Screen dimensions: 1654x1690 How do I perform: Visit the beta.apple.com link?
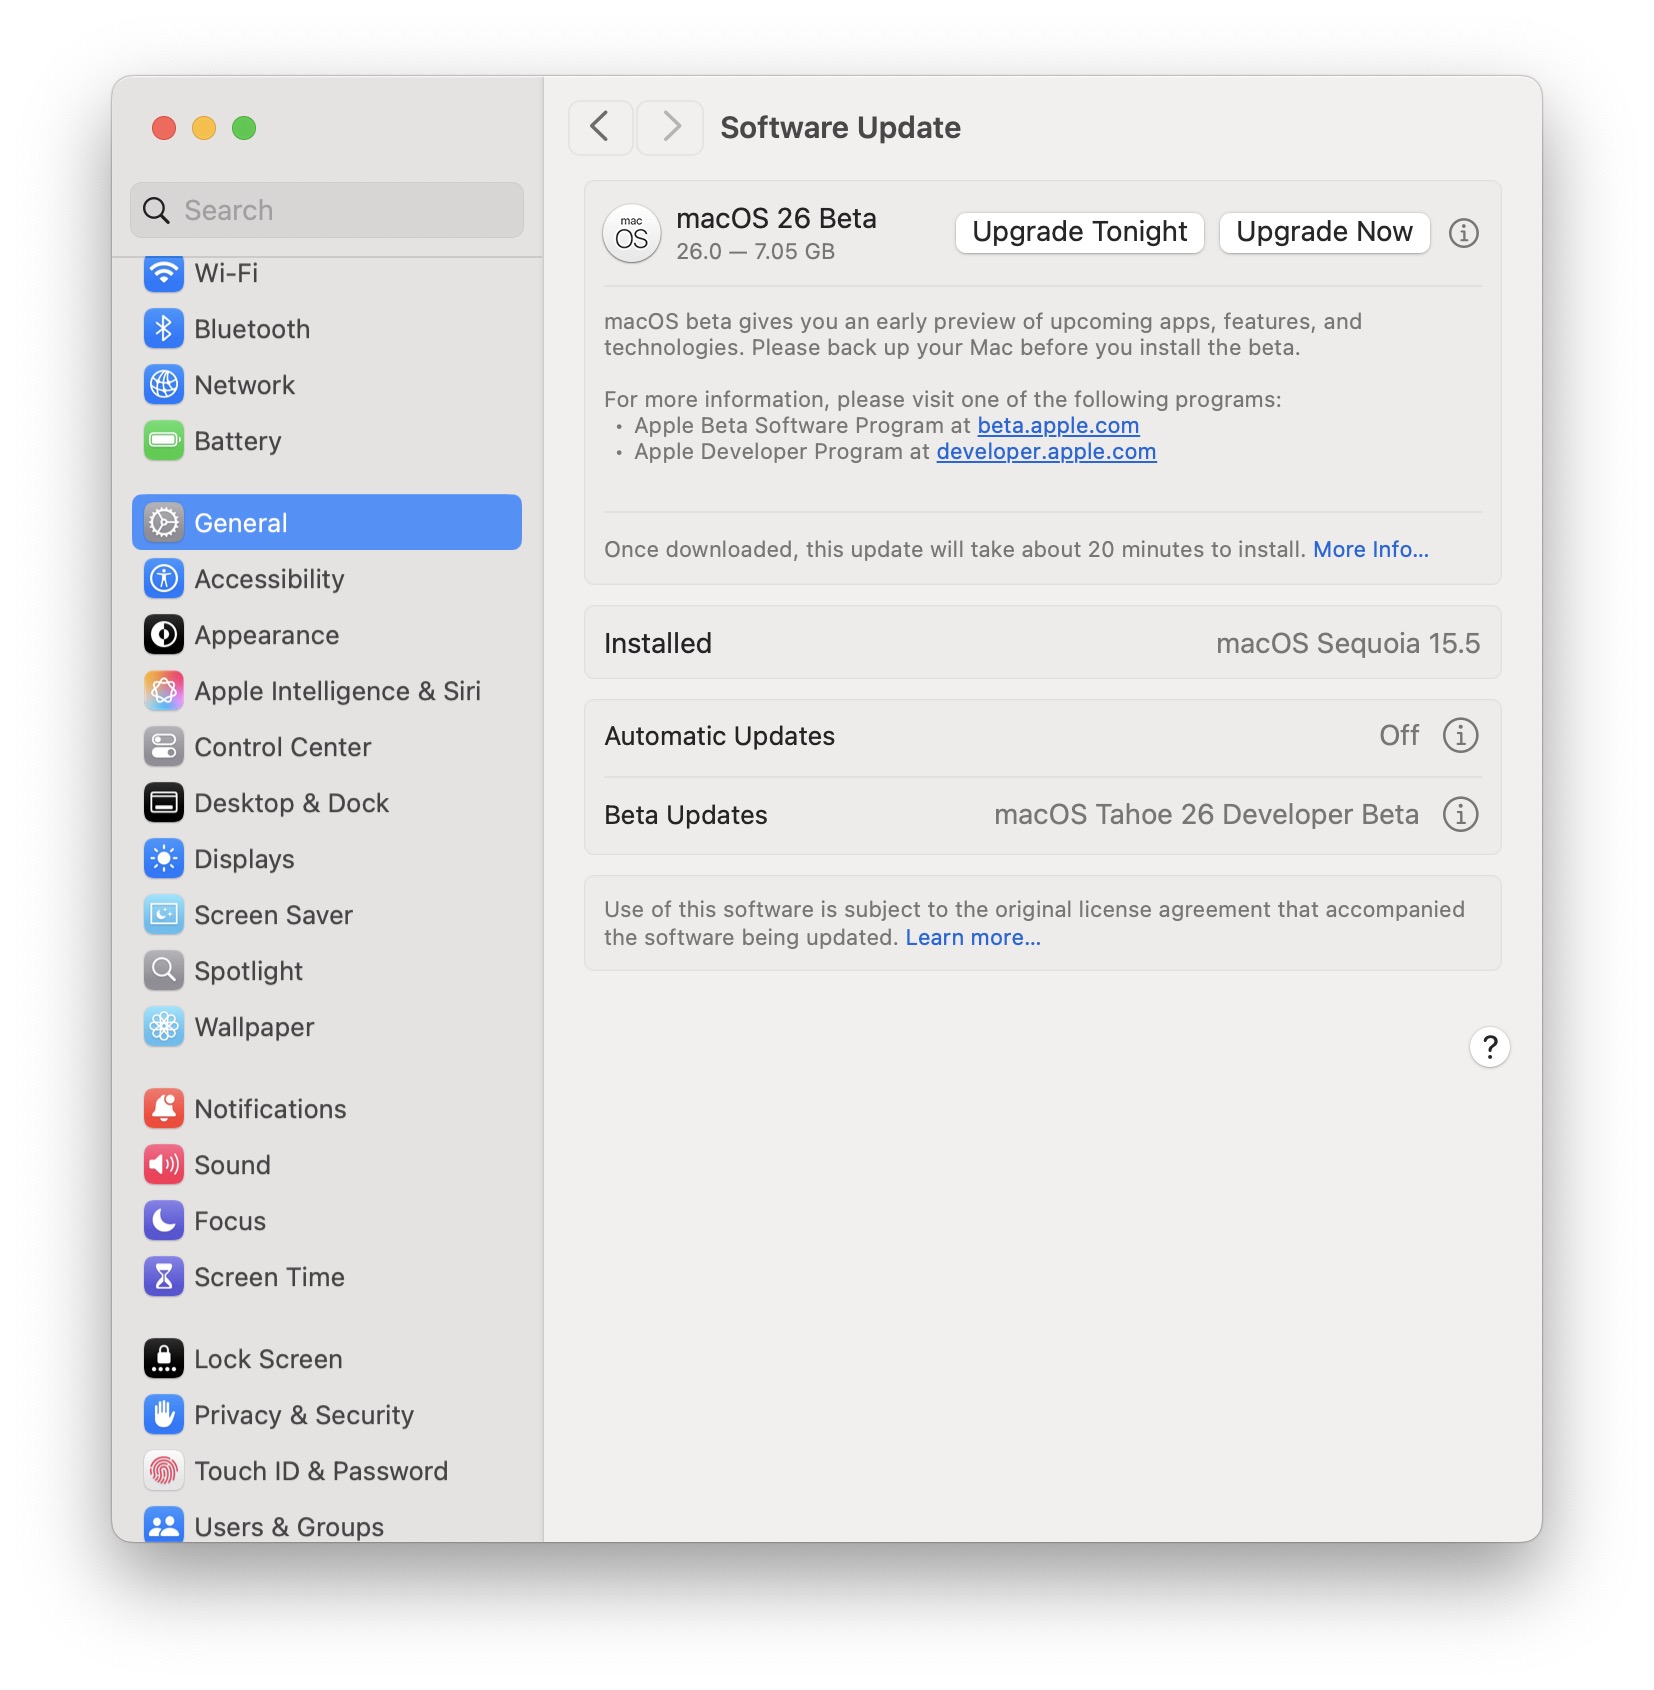pyautogui.click(x=1057, y=425)
